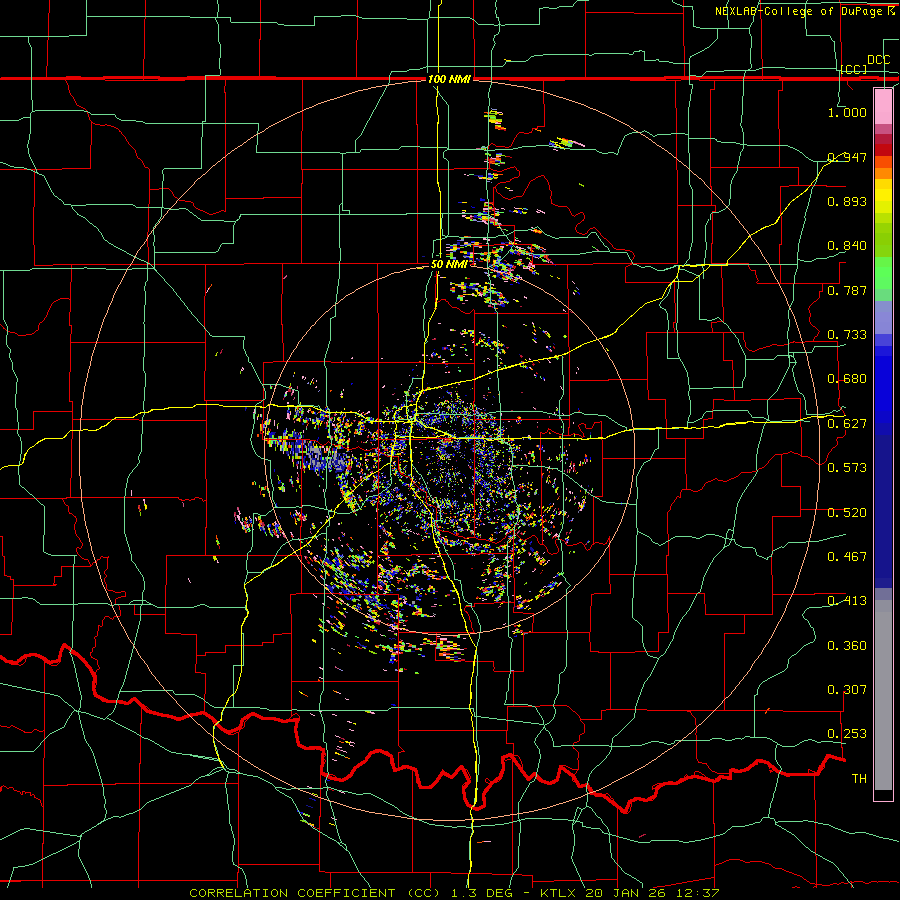This screenshot has height=900, width=900.
Task: Click the 0.573 scale value
Action: 847,468
